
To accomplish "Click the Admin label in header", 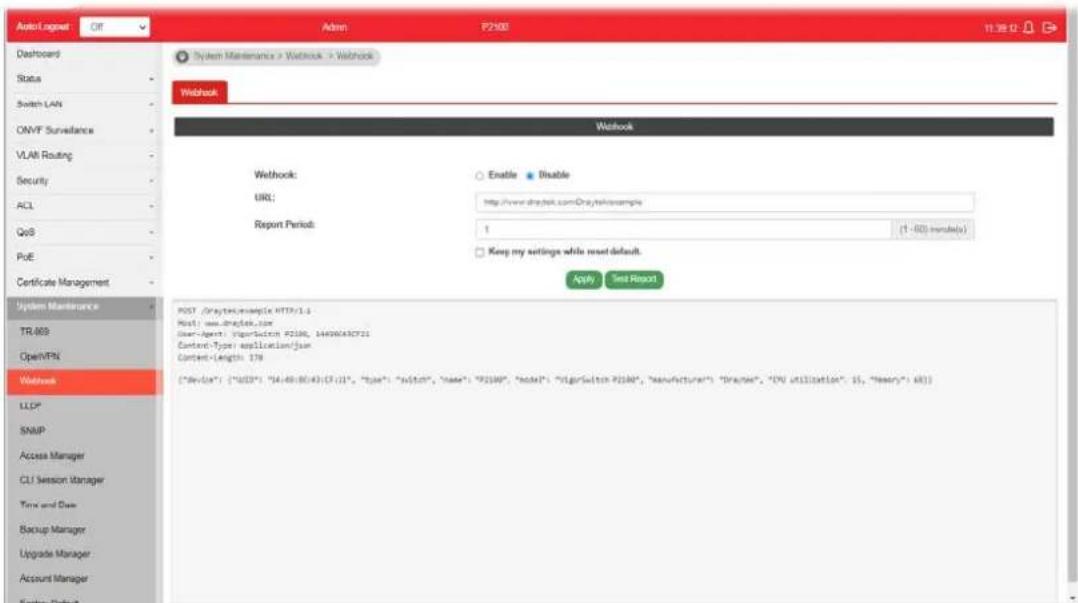I will (334, 28).
